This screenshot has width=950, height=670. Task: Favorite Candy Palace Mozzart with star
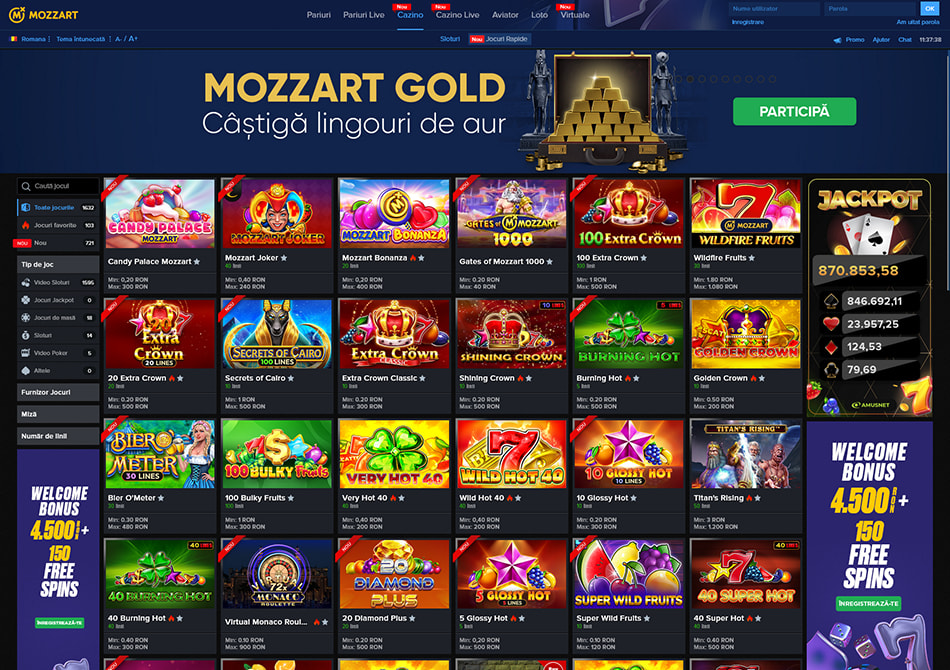pyautogui.click(x=196, y=262)
